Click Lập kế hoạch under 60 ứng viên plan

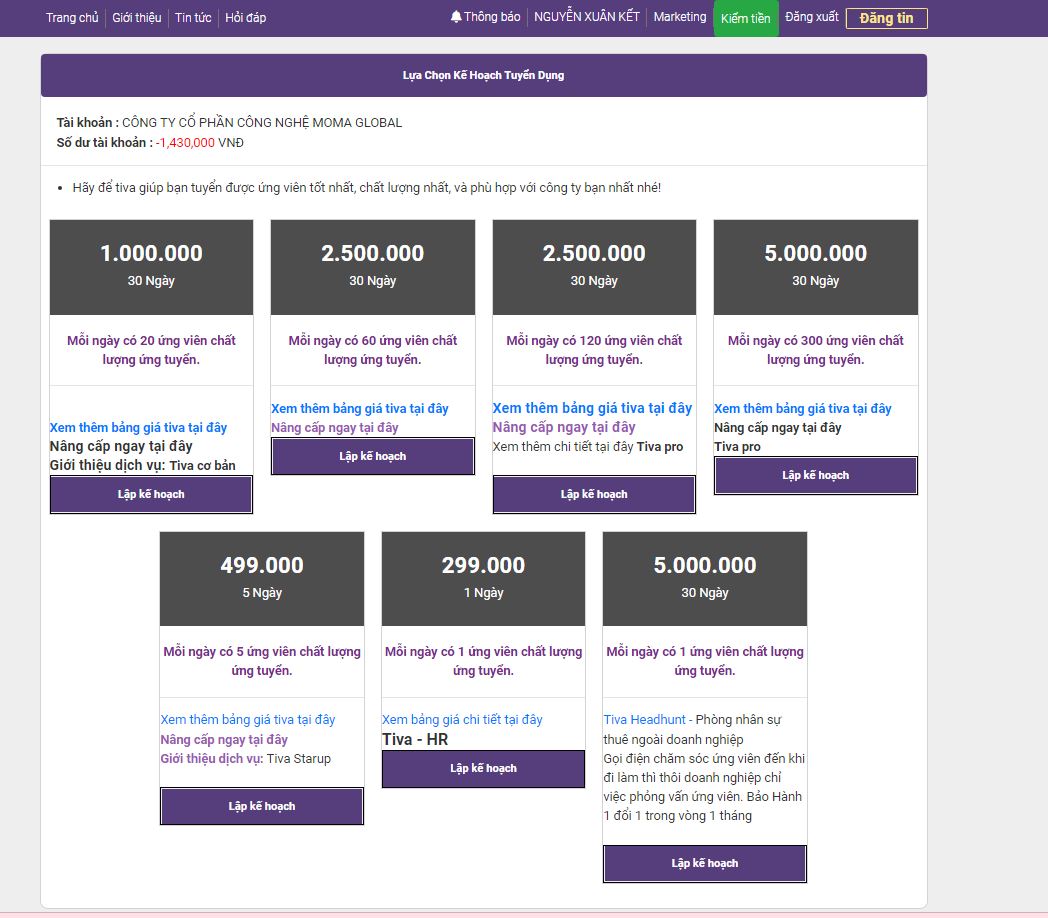point(372,456)
